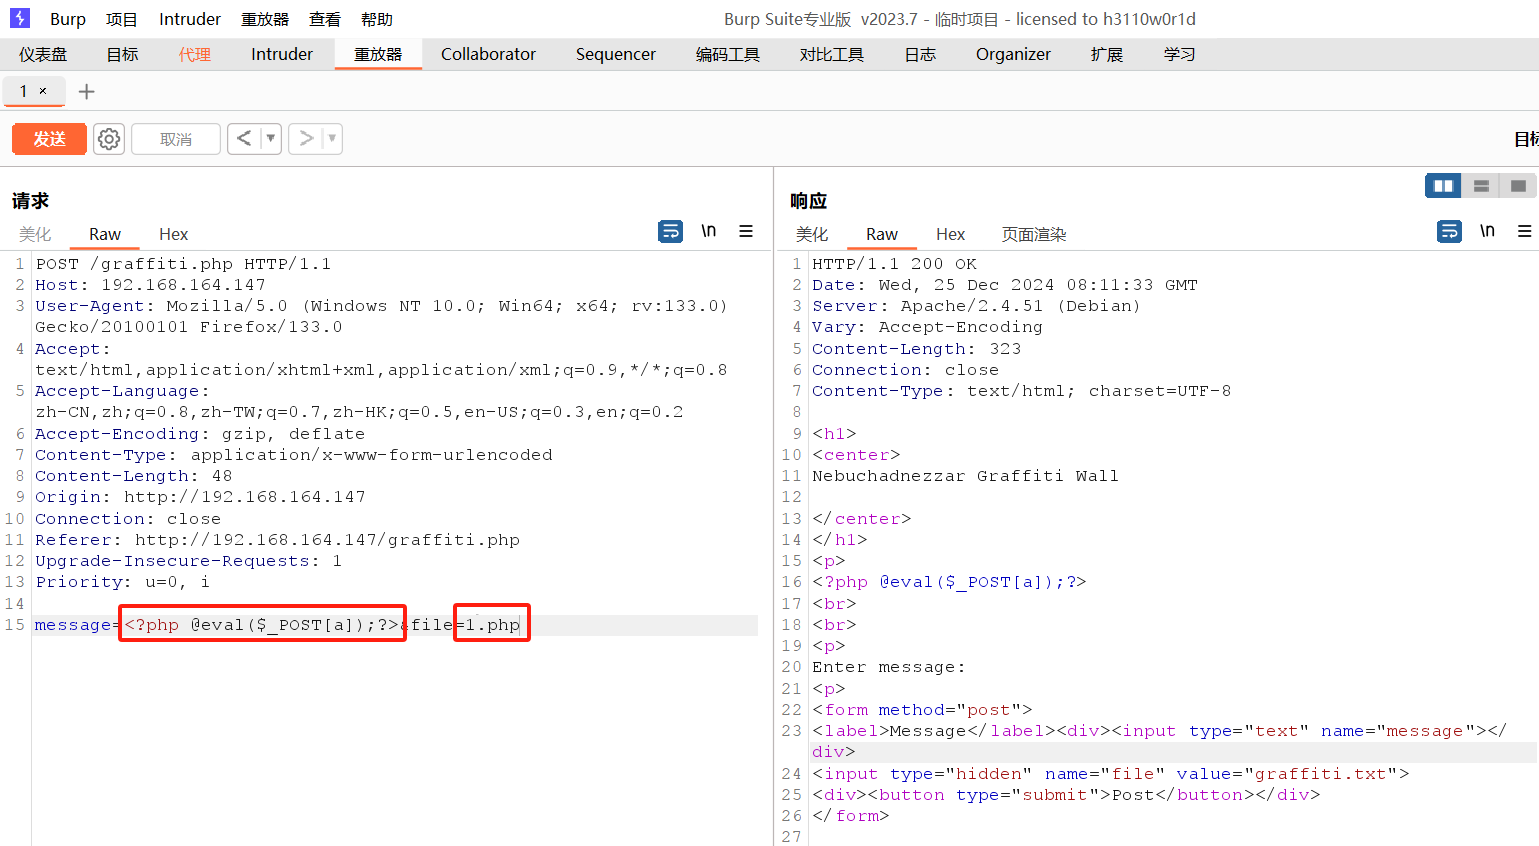Open the 日志 logger tab

pos(920,54)
